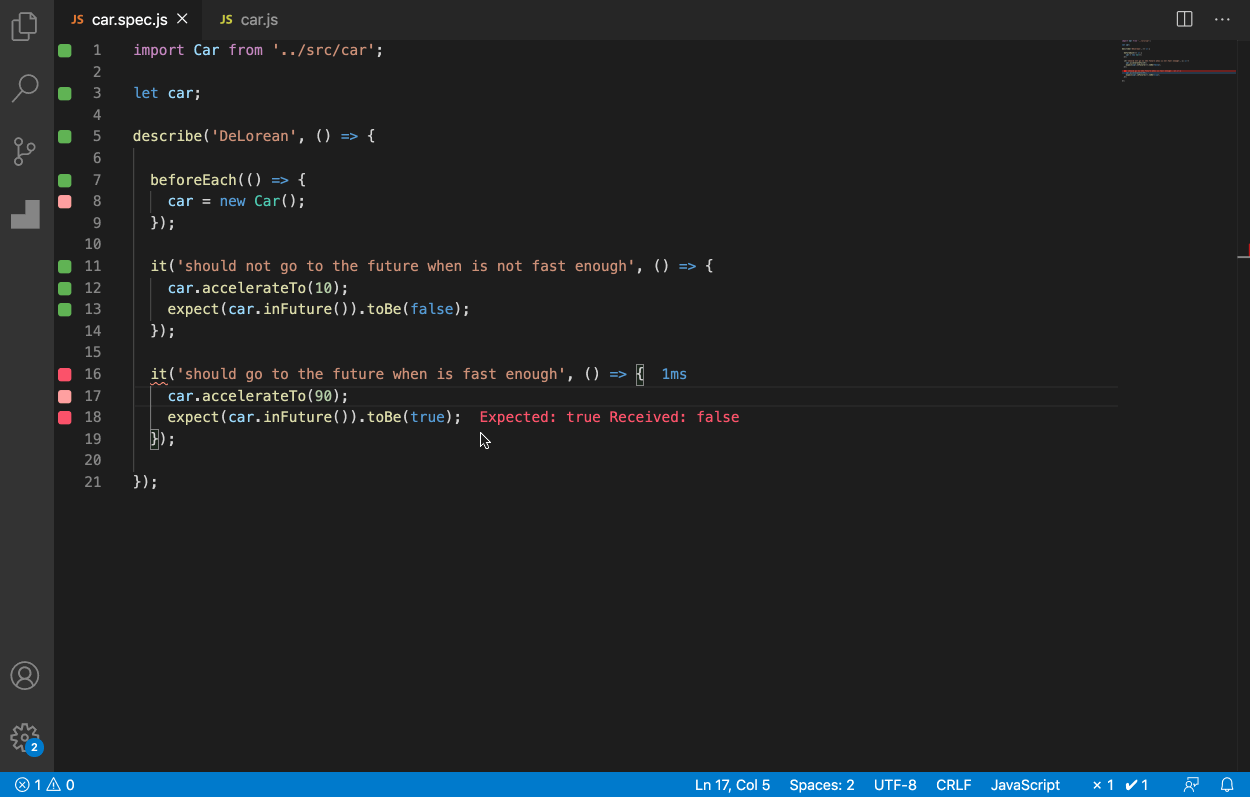The width and height of the screenshot is (1250, 797).
Task: Click 'import Car from' text on line 1
Action: tap(198, 50)
